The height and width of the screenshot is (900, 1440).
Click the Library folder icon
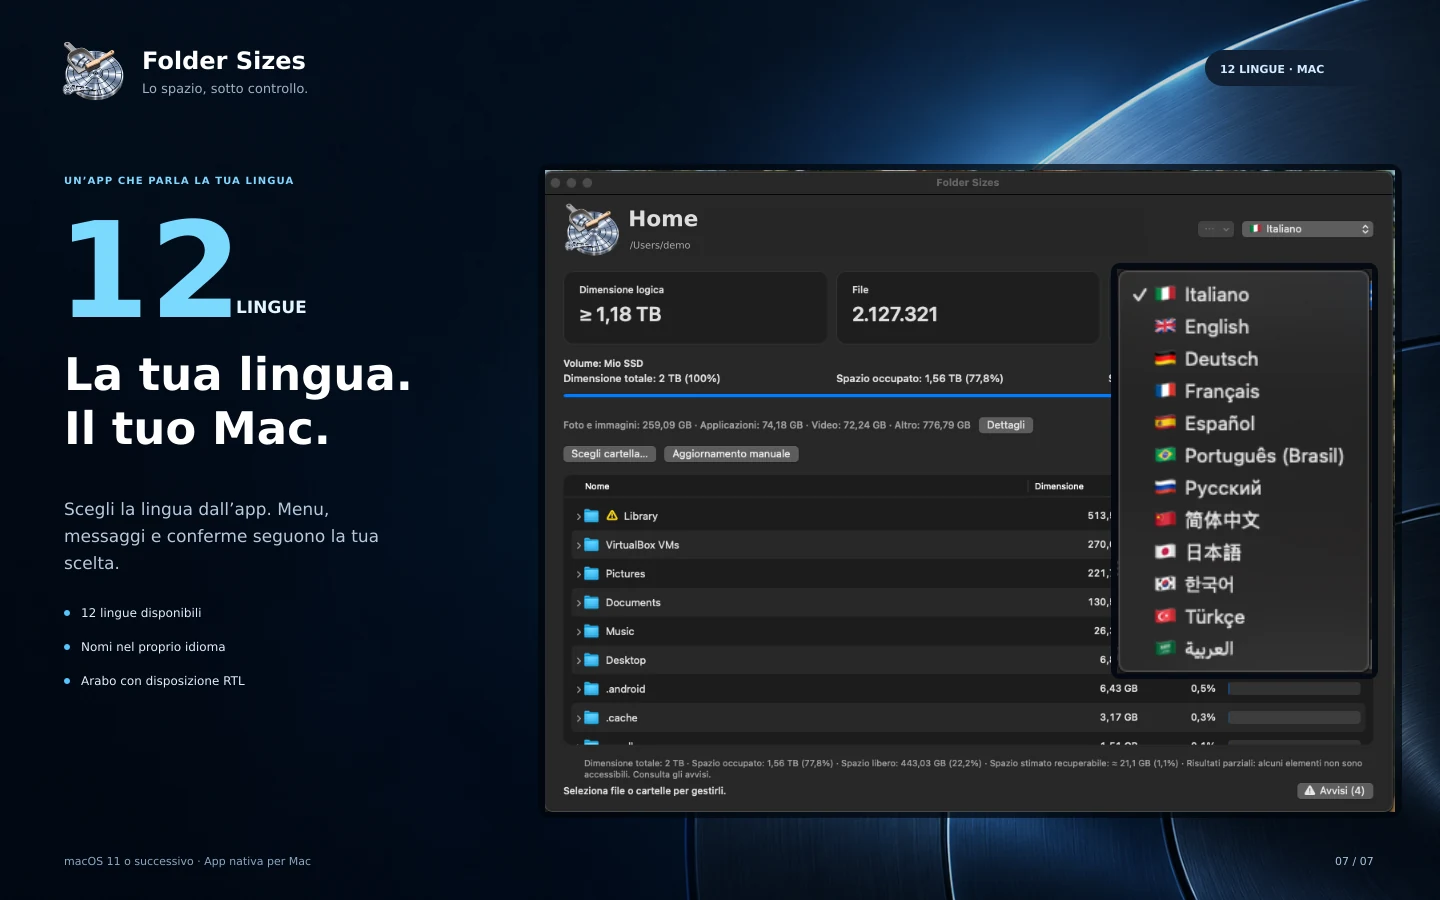[591, 516]
